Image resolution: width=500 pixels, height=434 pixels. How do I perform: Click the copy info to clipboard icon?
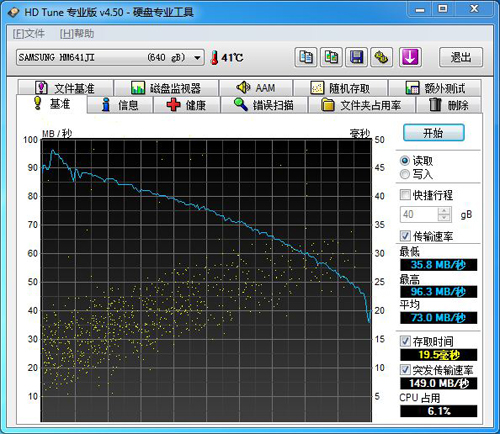[x=306, y=57]
